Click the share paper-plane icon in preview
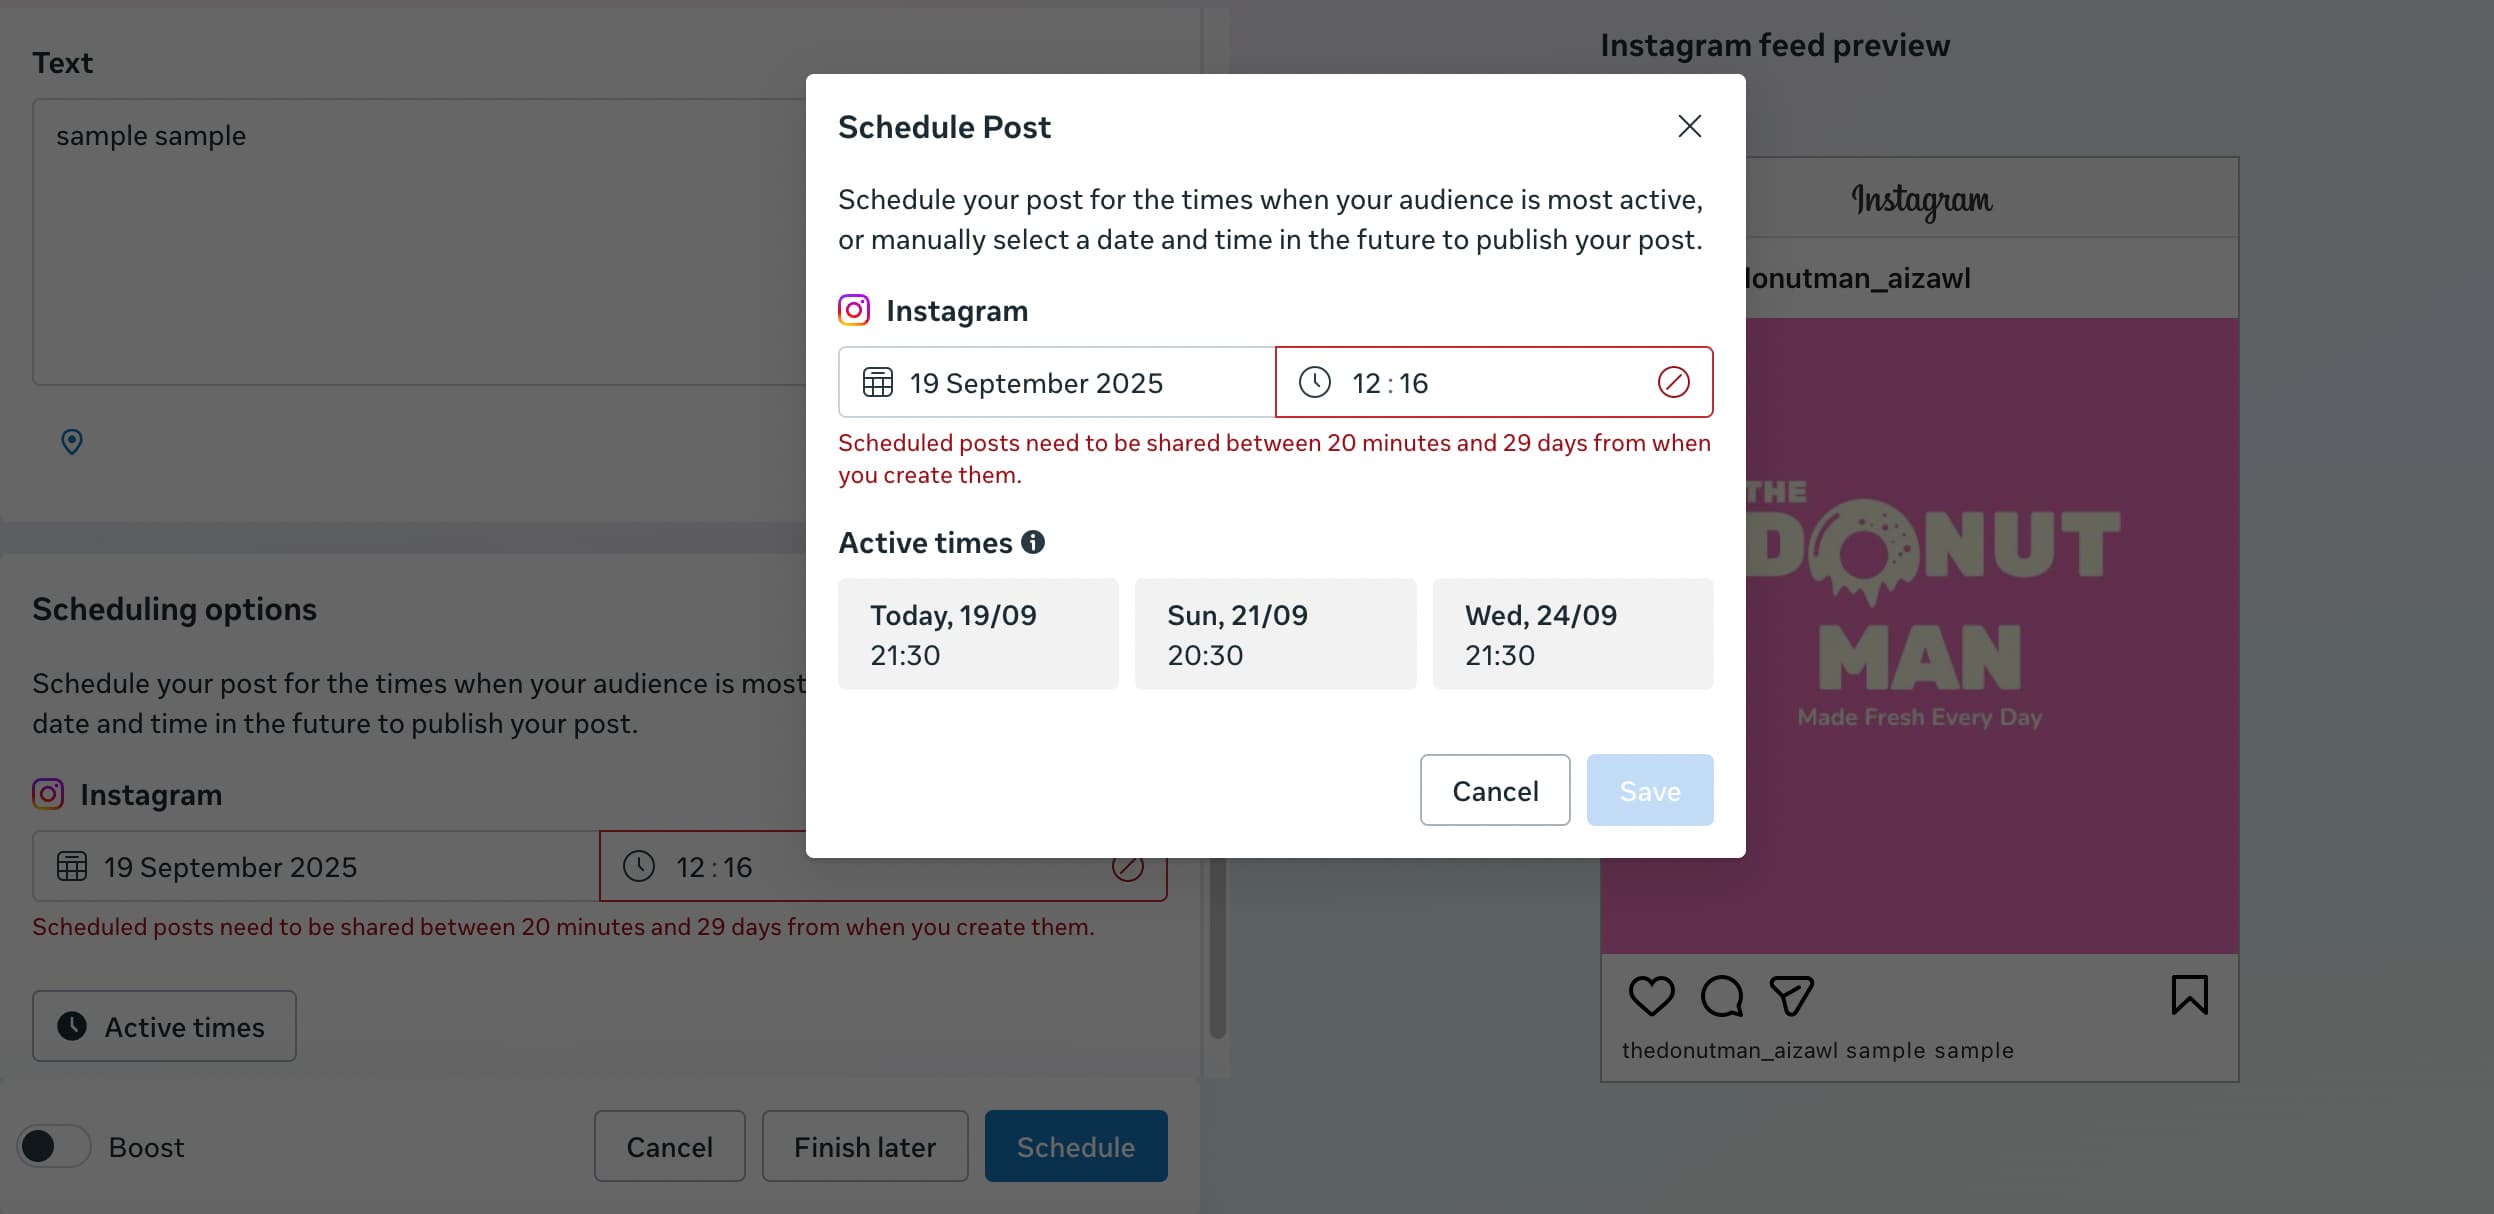Image resolution: width=2494 pixels, height=1214 pixels. point(1791,996)
